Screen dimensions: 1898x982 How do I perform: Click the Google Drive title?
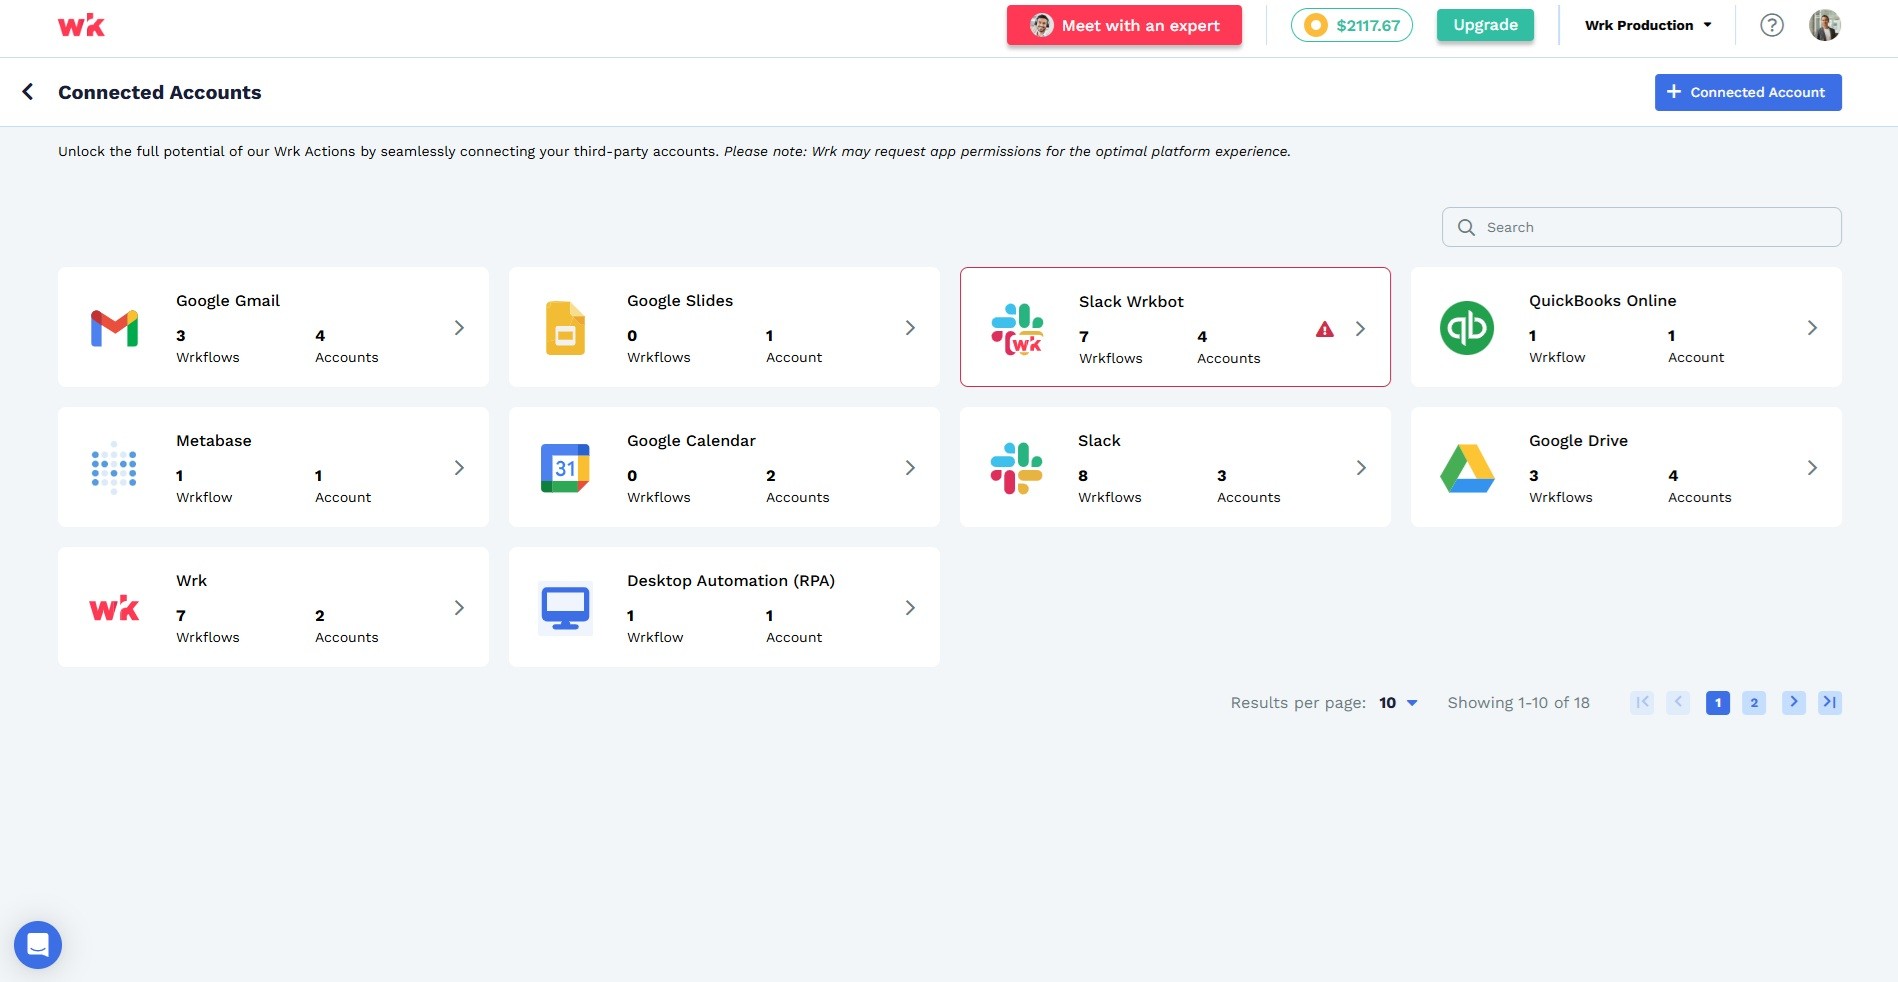click(1578, 440)
